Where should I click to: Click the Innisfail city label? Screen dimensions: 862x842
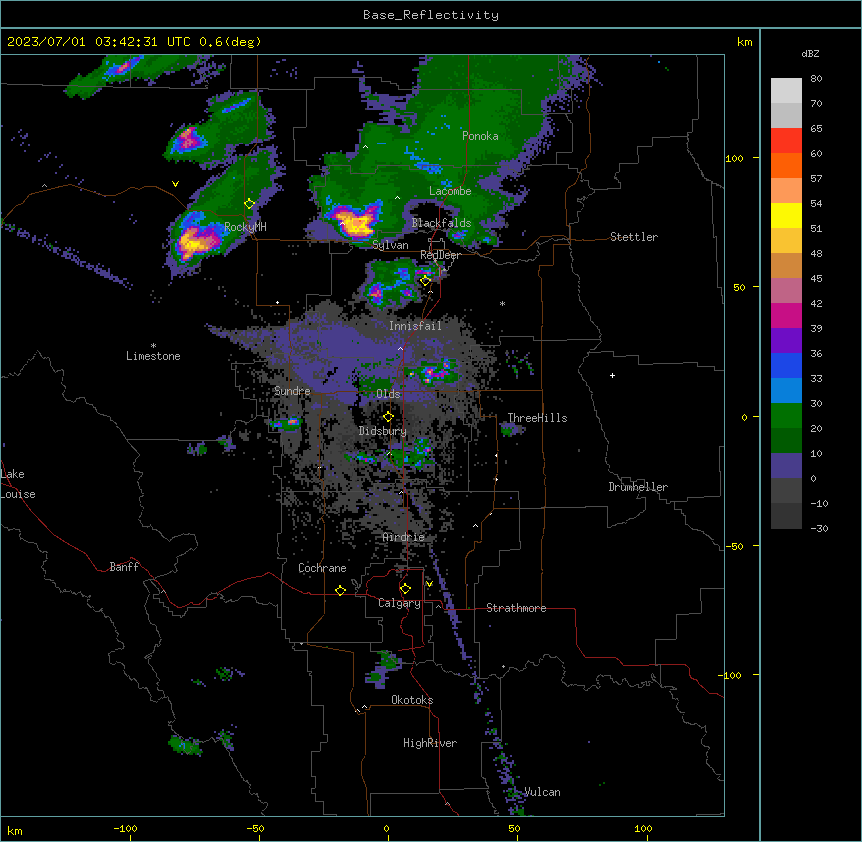pyautogui.click(x=415, y=326)
